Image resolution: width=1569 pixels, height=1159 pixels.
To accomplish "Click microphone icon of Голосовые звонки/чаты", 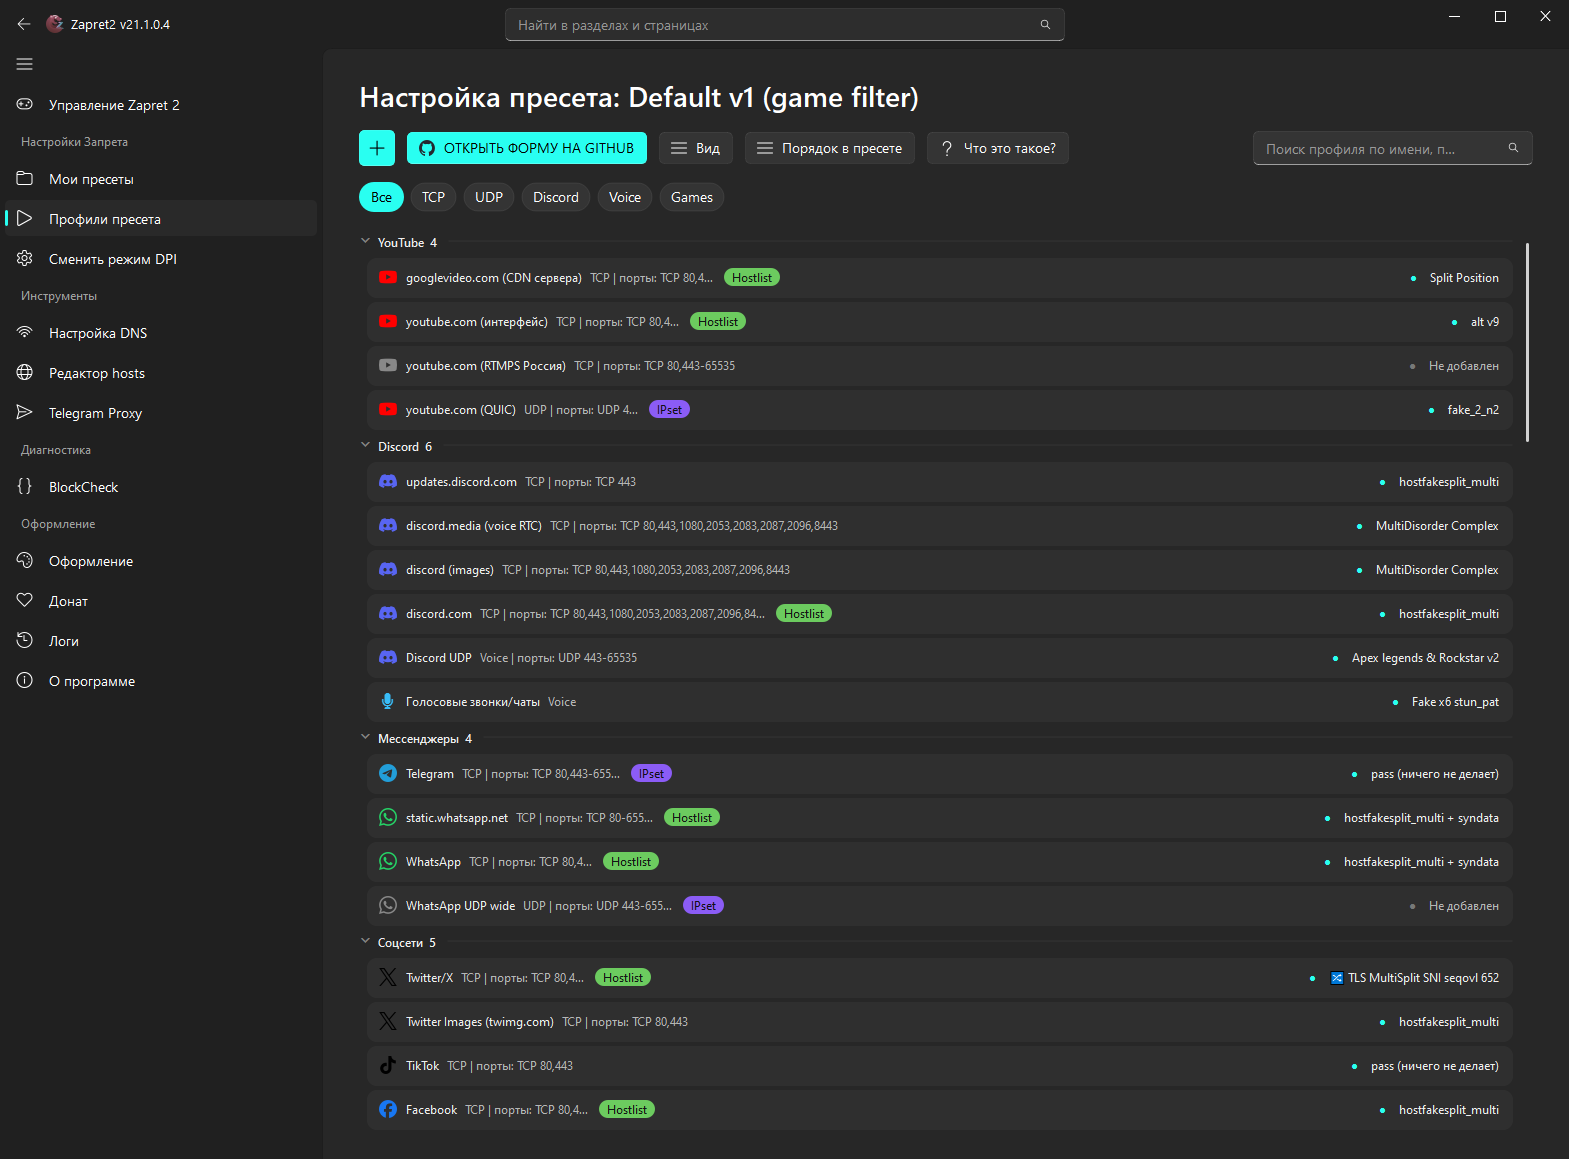I will click(388, 702).
